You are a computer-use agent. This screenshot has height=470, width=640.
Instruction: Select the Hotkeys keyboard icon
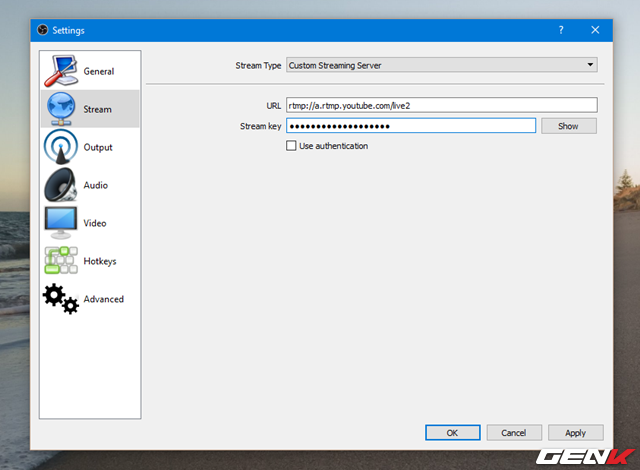[x=61, y=261]
